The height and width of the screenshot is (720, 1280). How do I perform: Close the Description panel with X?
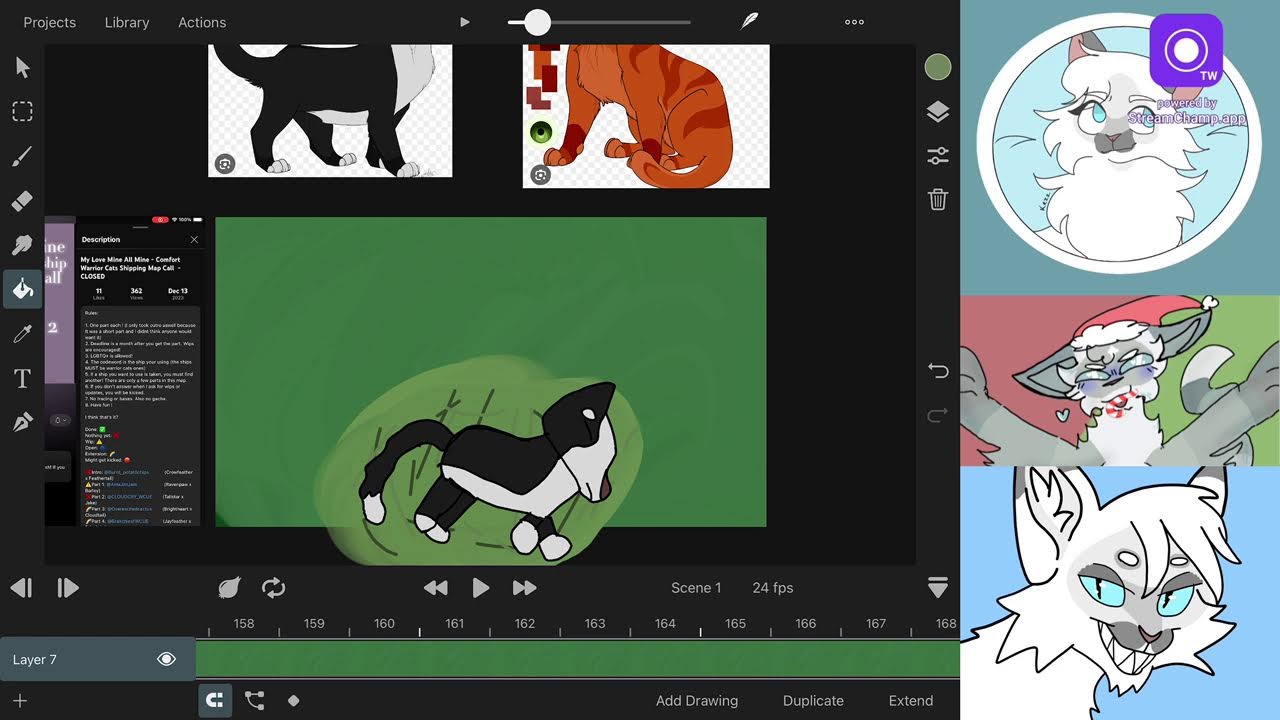click(194, 240)
